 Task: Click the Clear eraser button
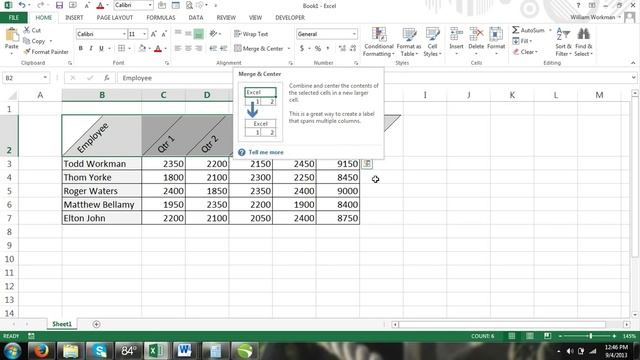tap(525, 52)
